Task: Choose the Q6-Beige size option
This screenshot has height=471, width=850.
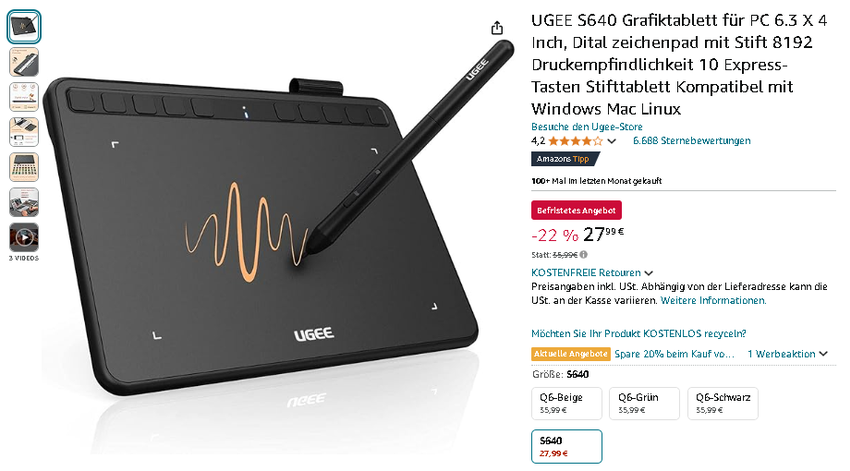Action: pos(566,403)
